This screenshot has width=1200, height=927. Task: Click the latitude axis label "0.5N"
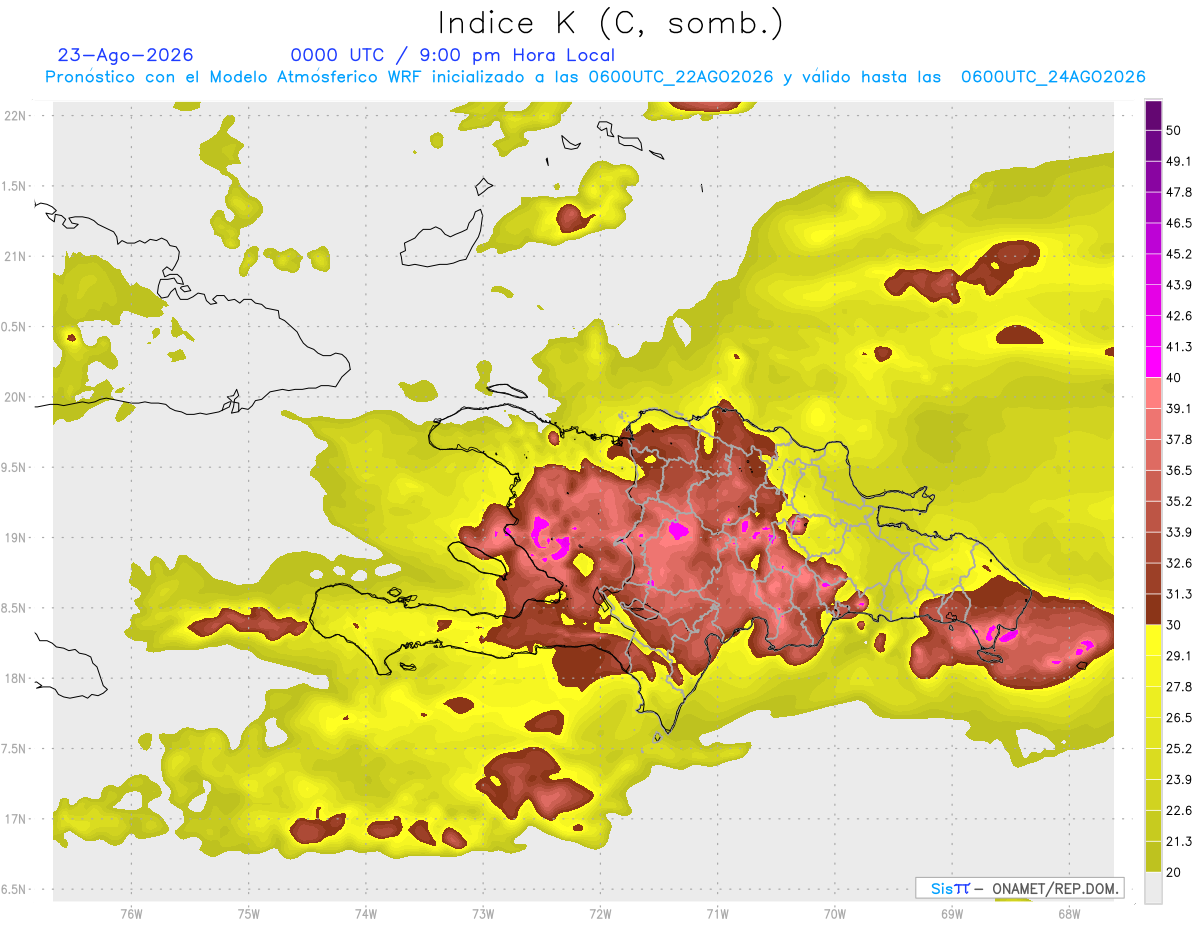14,327
